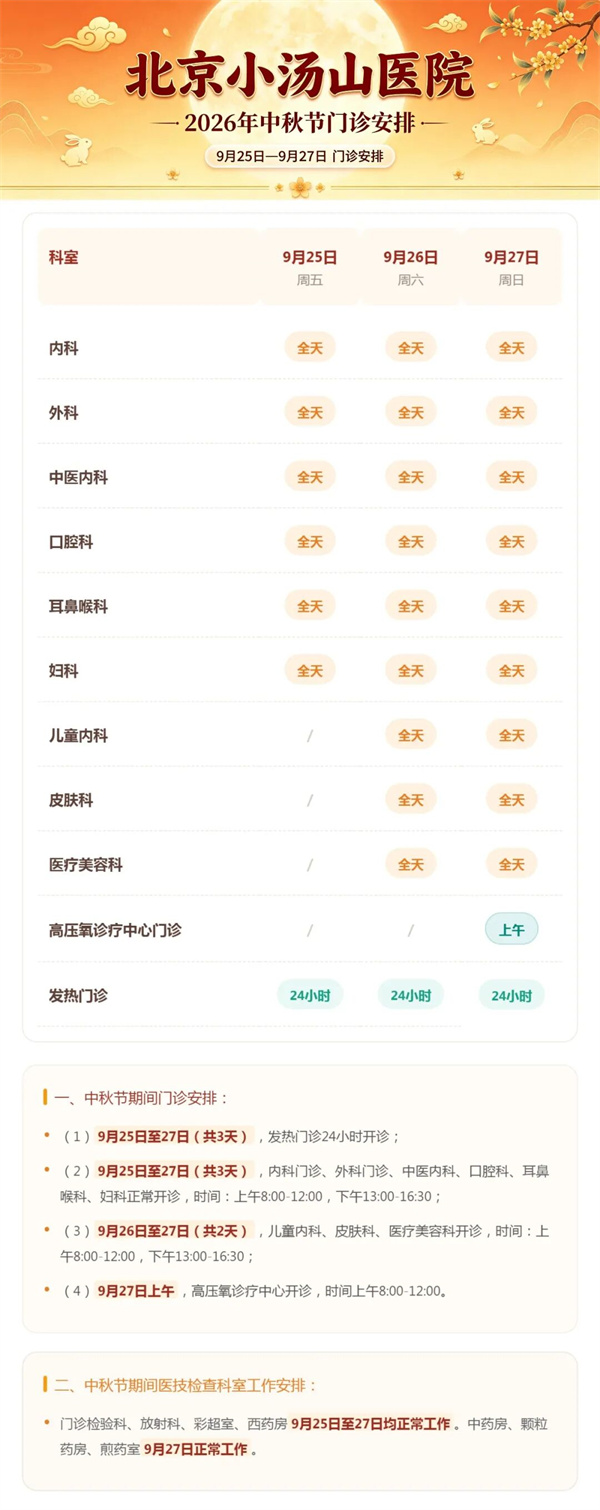This screenshot has height=1510, width=600.
Task: Click 全天 badge for 儿童内科 on 9月26日
Action: pyautogui.click(x=411, y=736)
